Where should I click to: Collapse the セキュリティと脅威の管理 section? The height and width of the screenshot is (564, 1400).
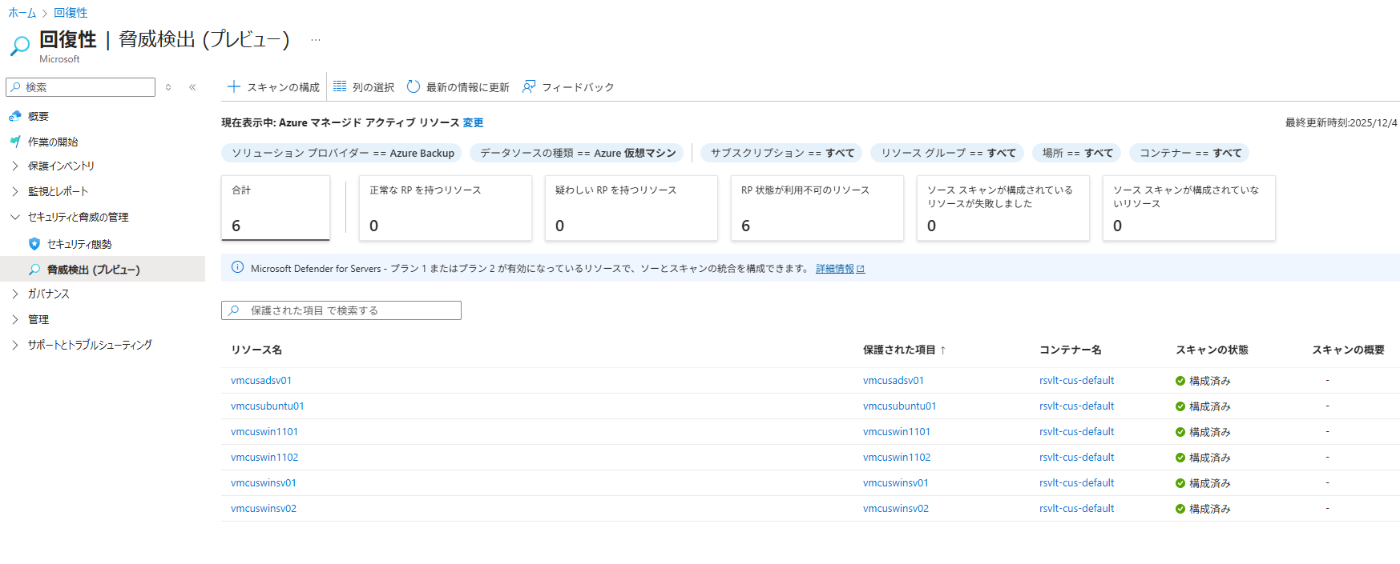tap(69, 217)
